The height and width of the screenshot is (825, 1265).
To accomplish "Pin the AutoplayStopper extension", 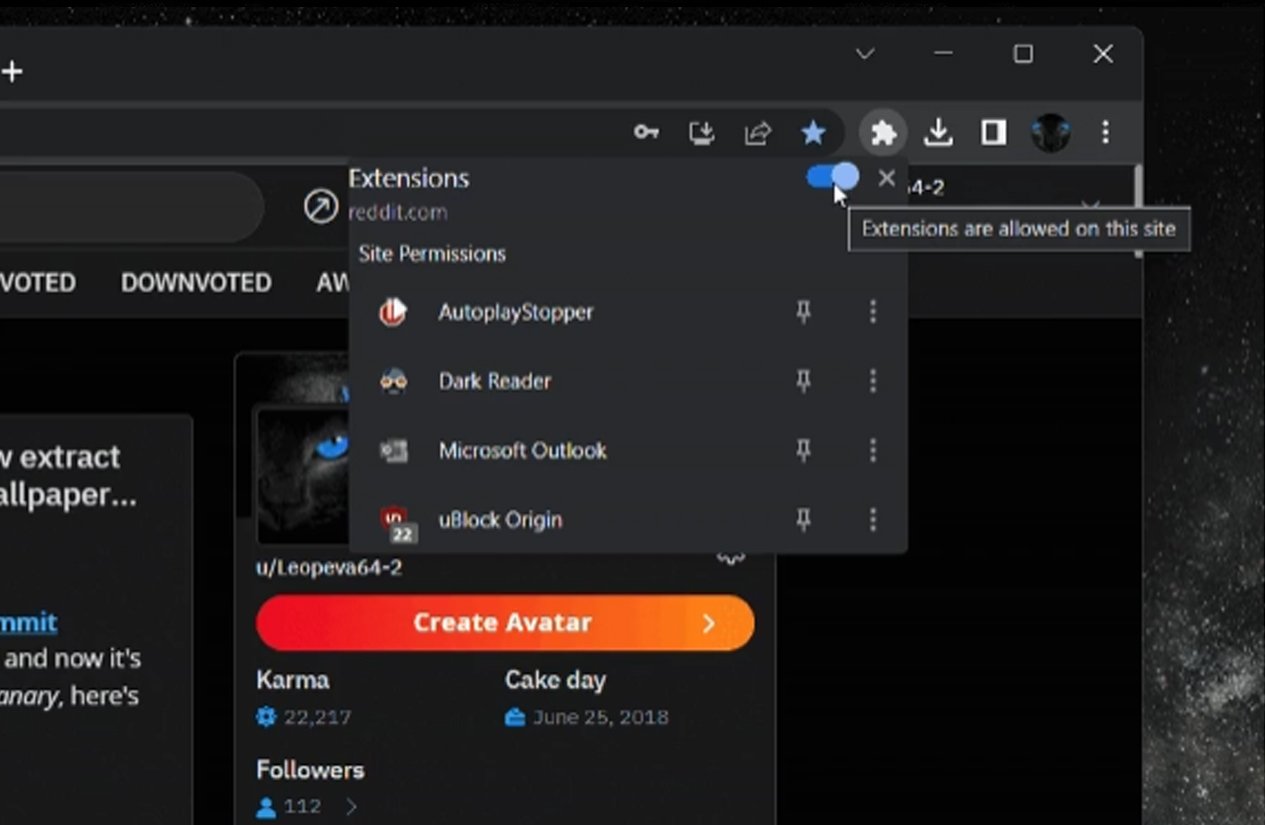I will point(803,312).
